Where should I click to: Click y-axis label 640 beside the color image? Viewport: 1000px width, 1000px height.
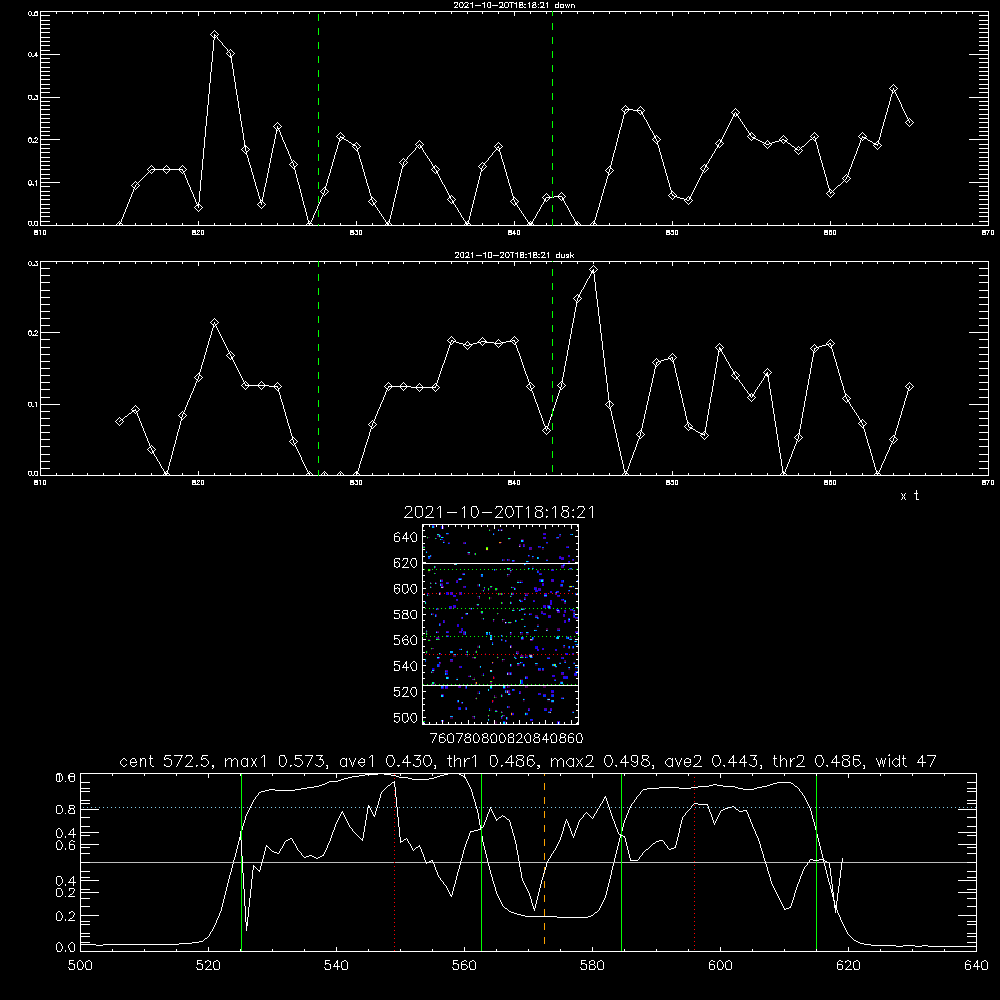click(x=406, y=538)
